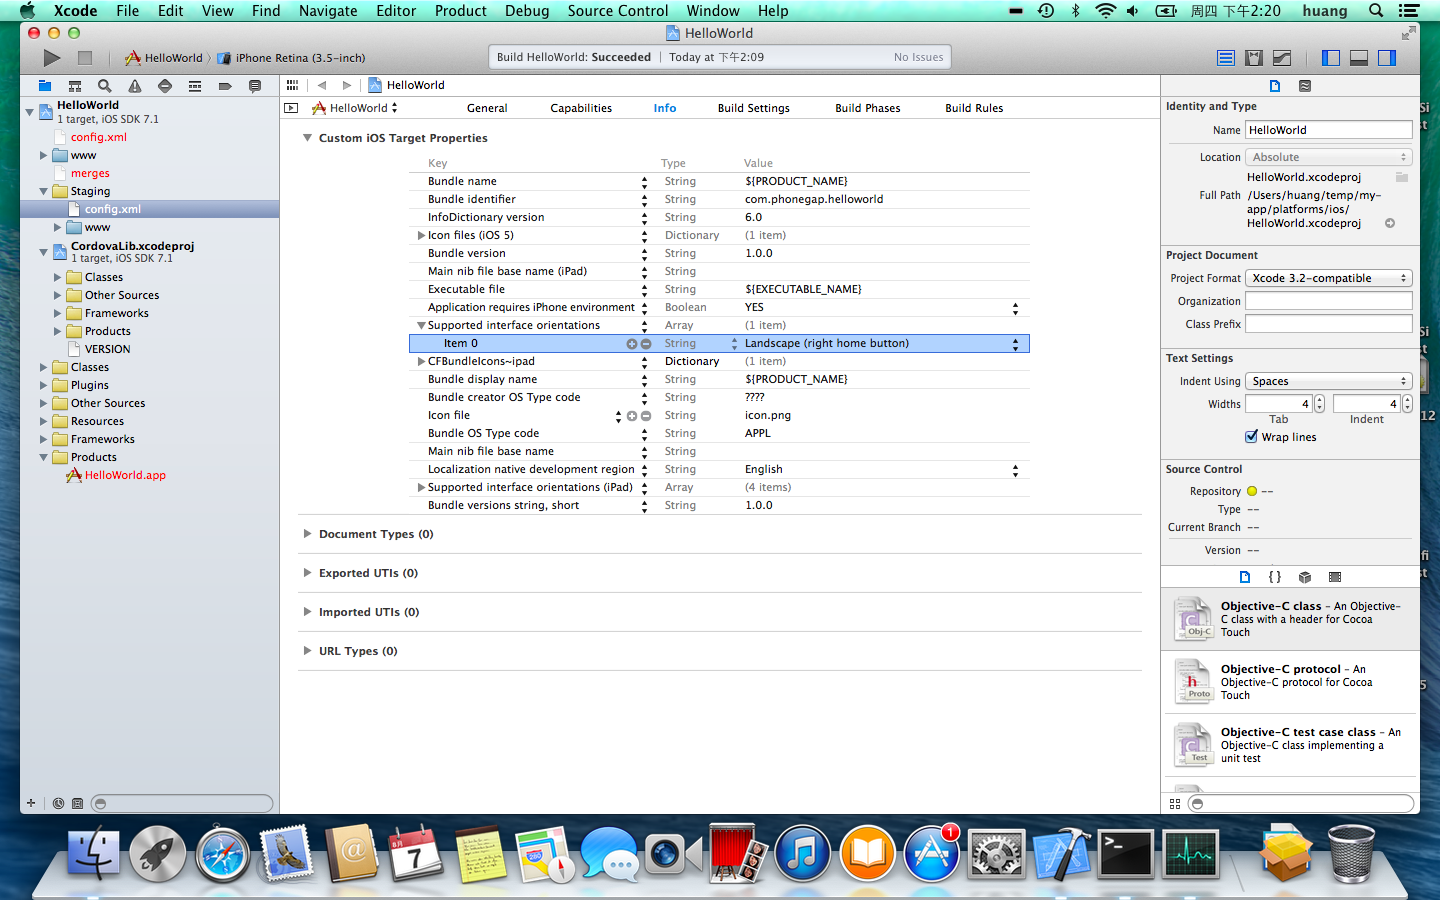Stop the running build
The width and height of the screenshot is (1440, 900).
click(85, 58)
